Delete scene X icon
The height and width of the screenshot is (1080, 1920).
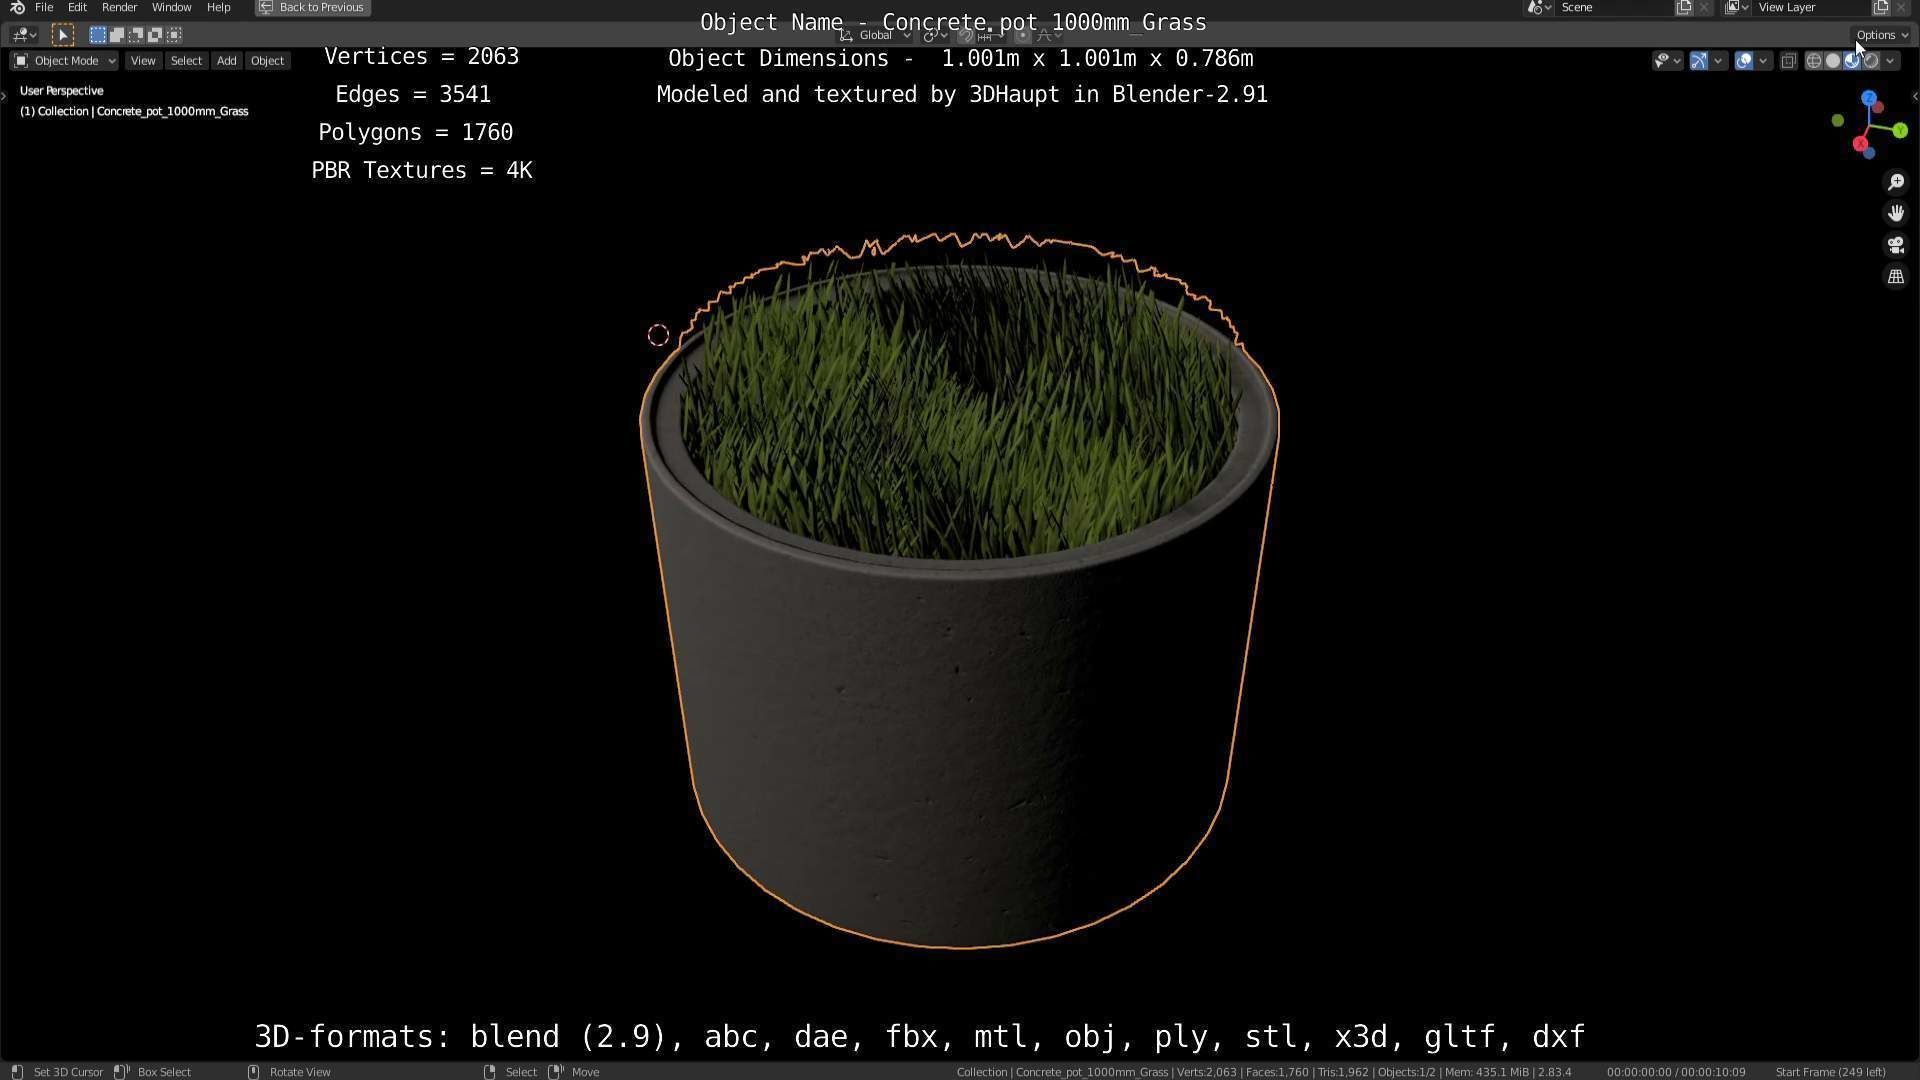[1704, 7]
